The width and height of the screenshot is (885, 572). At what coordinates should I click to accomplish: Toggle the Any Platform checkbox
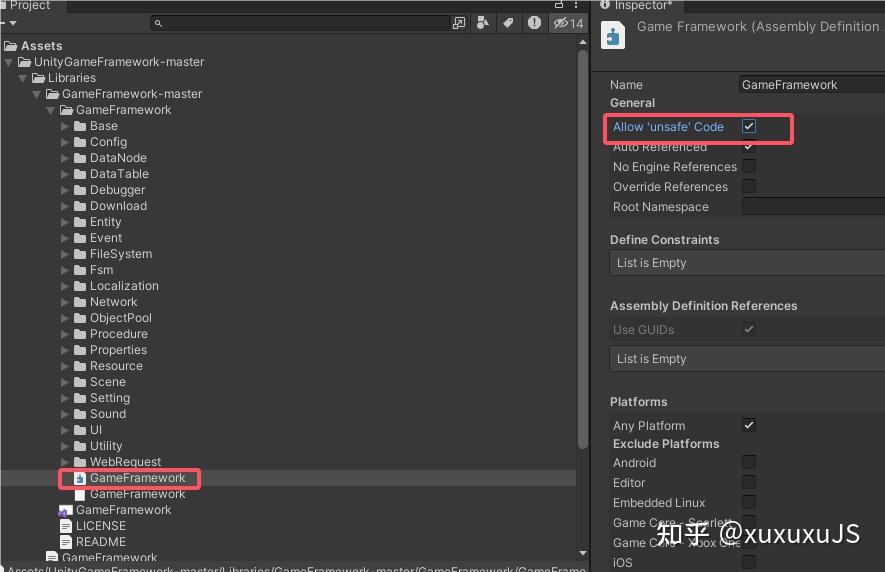click(749, 425)
